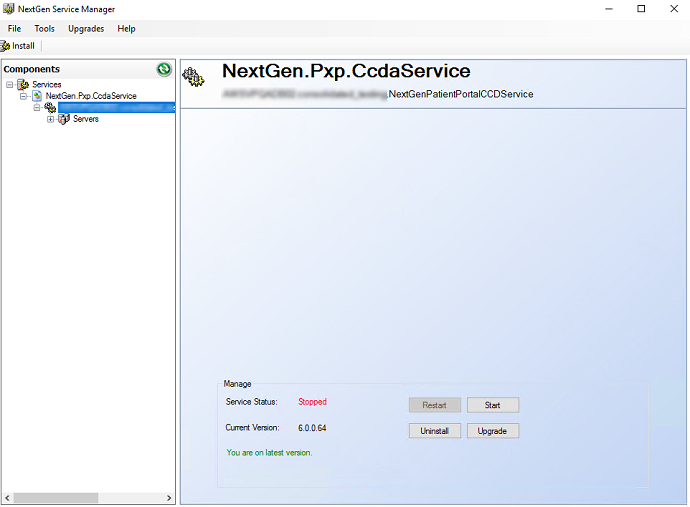Click the red Stopped status text
This screenshot has height=507, width=690.
tap(312, 402)
